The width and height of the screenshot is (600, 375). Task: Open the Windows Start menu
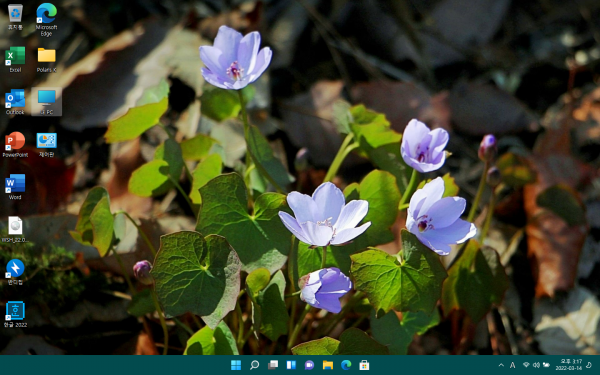236,365
